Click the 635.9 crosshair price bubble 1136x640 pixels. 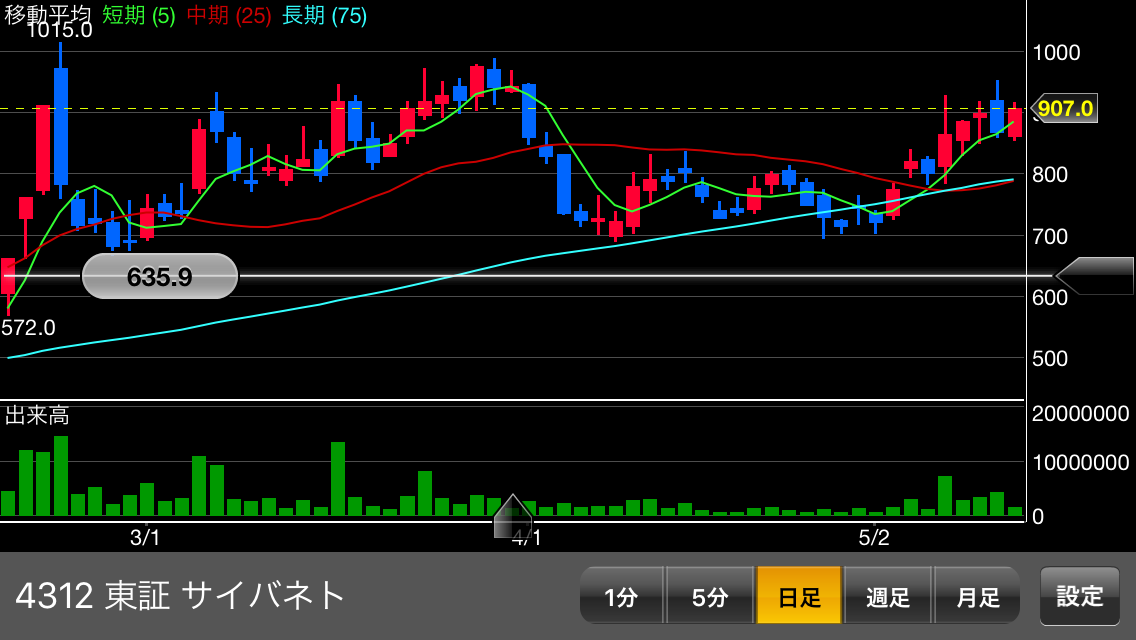click(x=159, y=276)
